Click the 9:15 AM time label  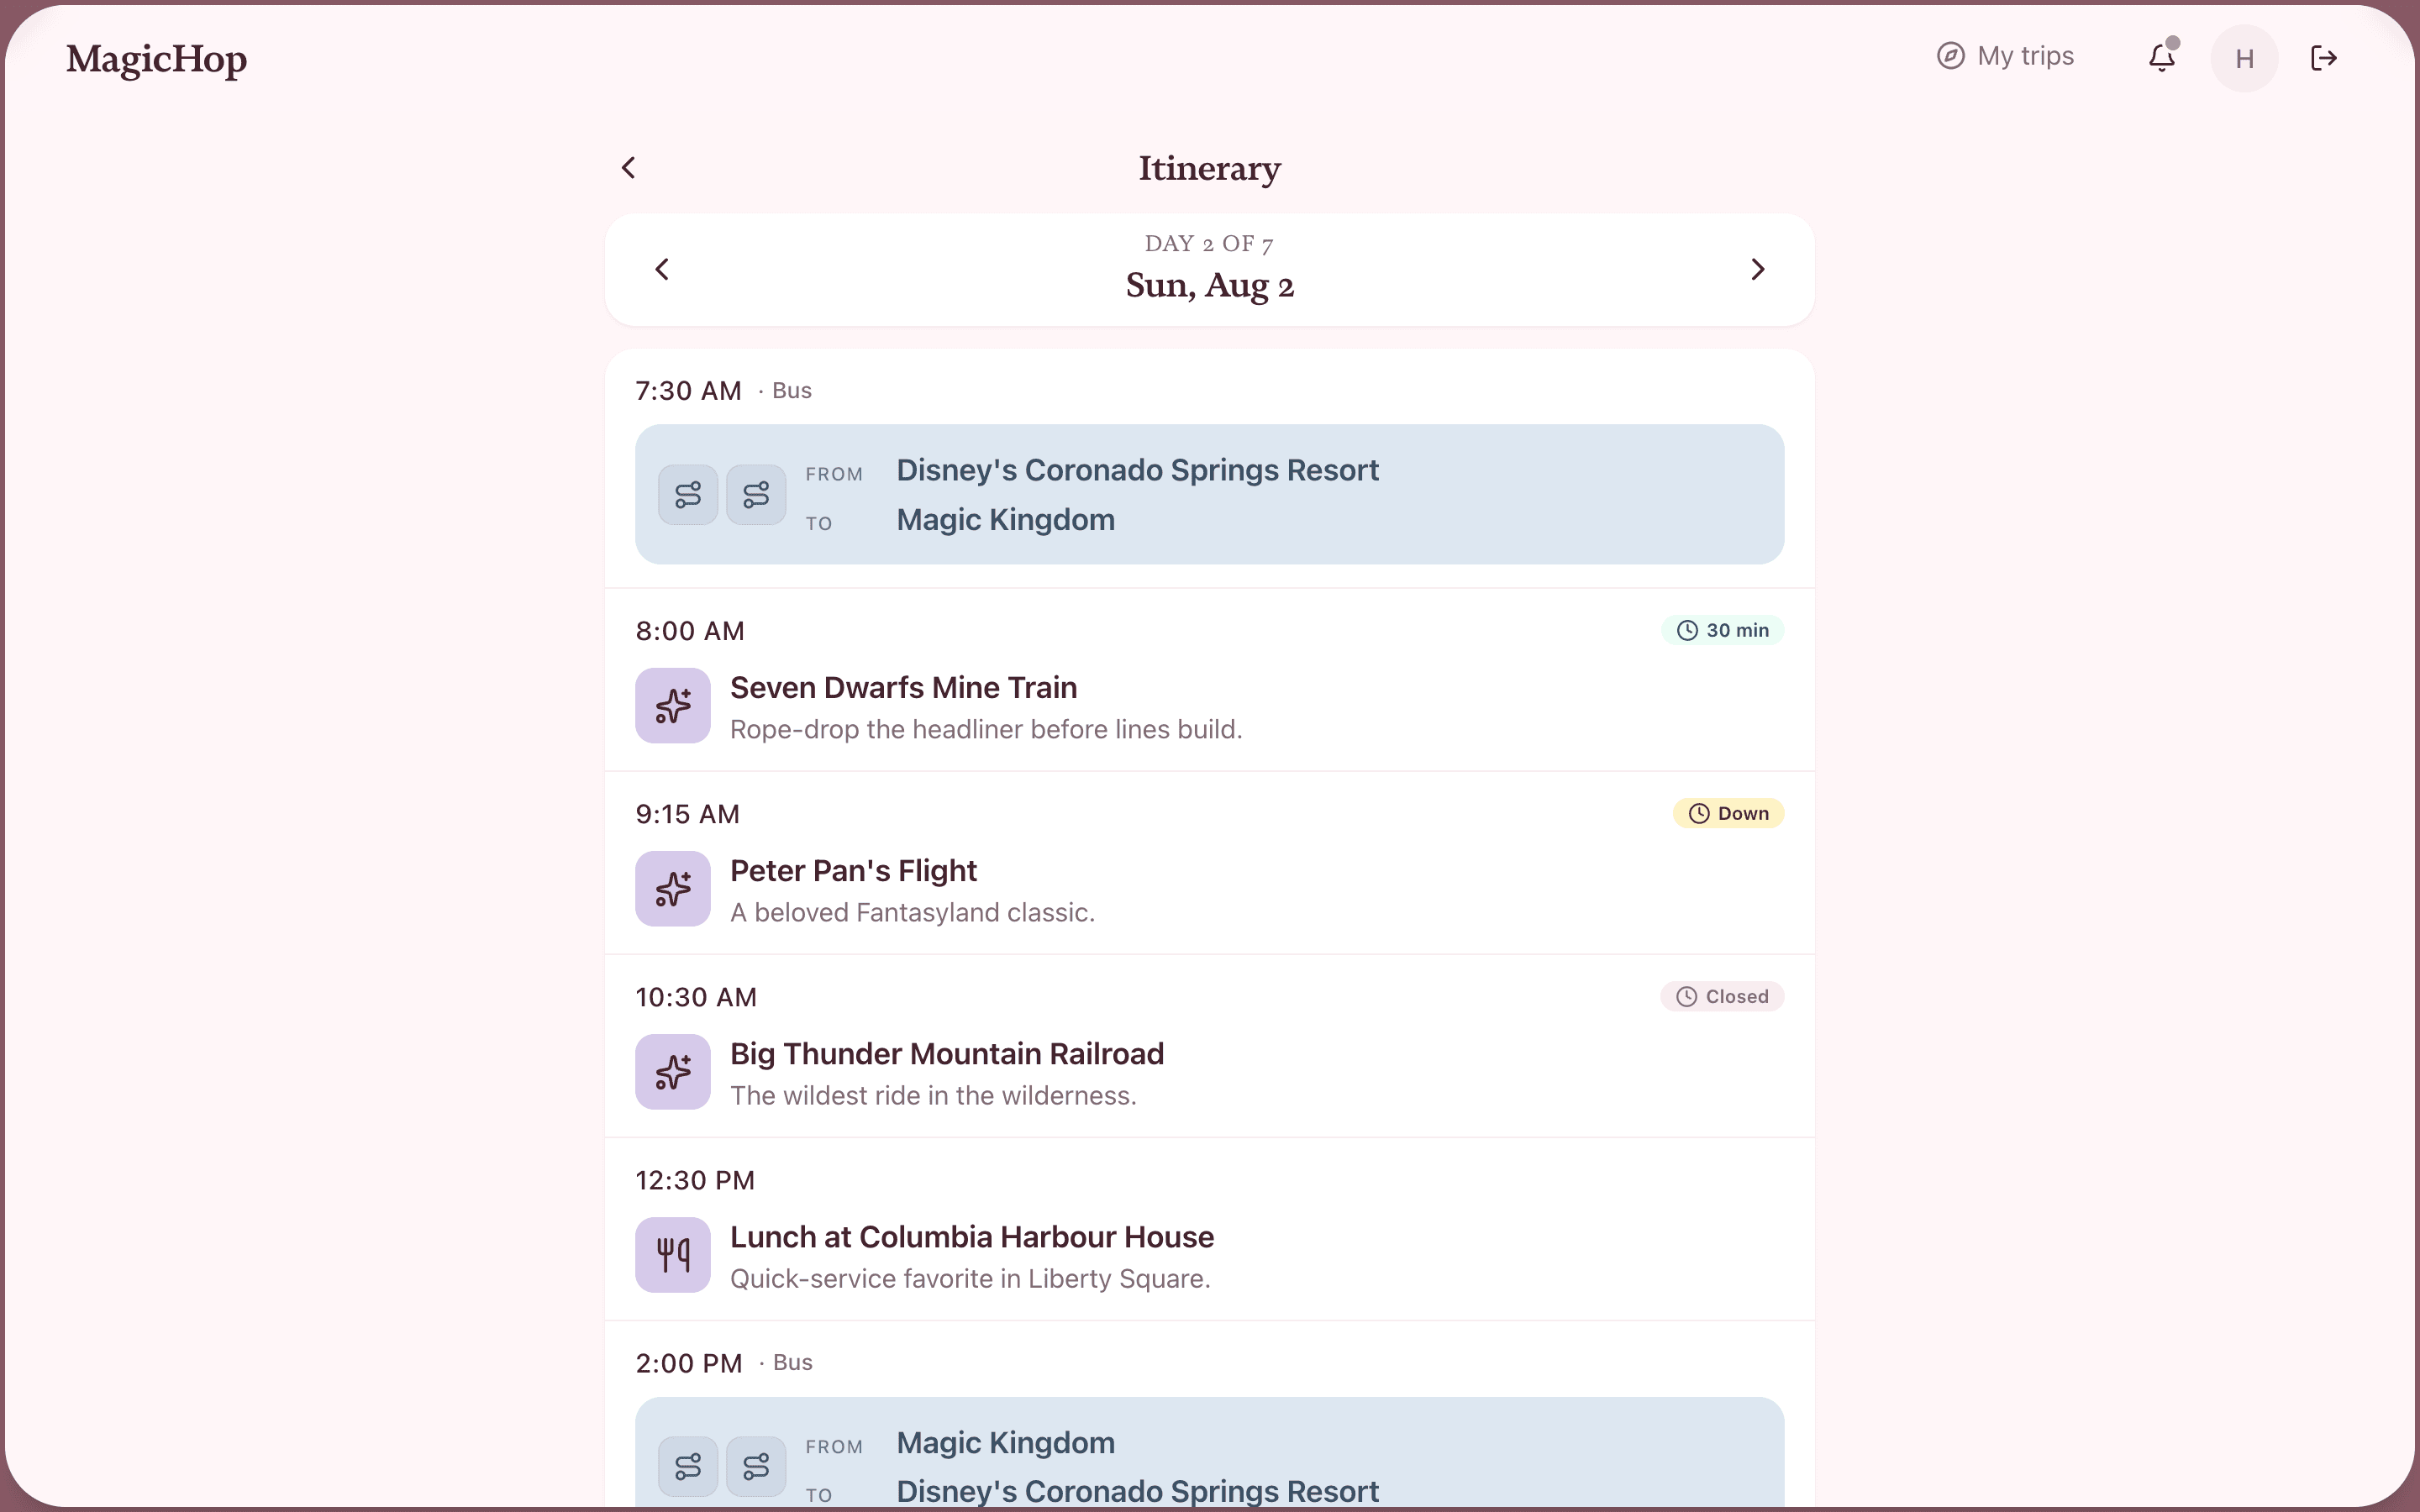tap(688, 814)
